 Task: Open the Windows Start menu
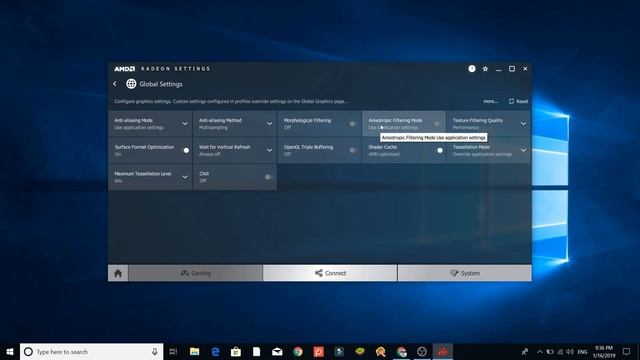10,351
